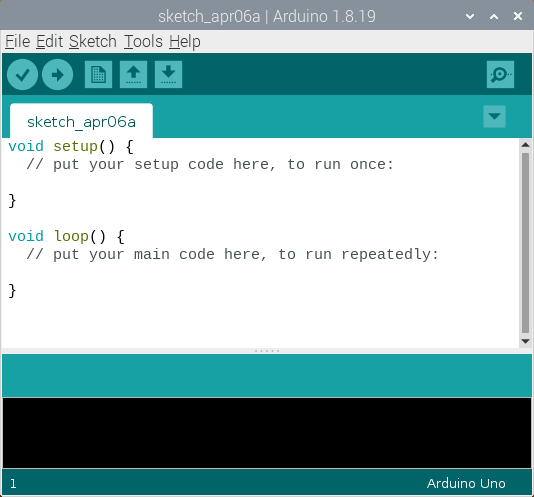Screen dimensions: 534x497
Task: Click the editor scrollbar down arrow
Action: pyautogui.click(x=525, y=341)
